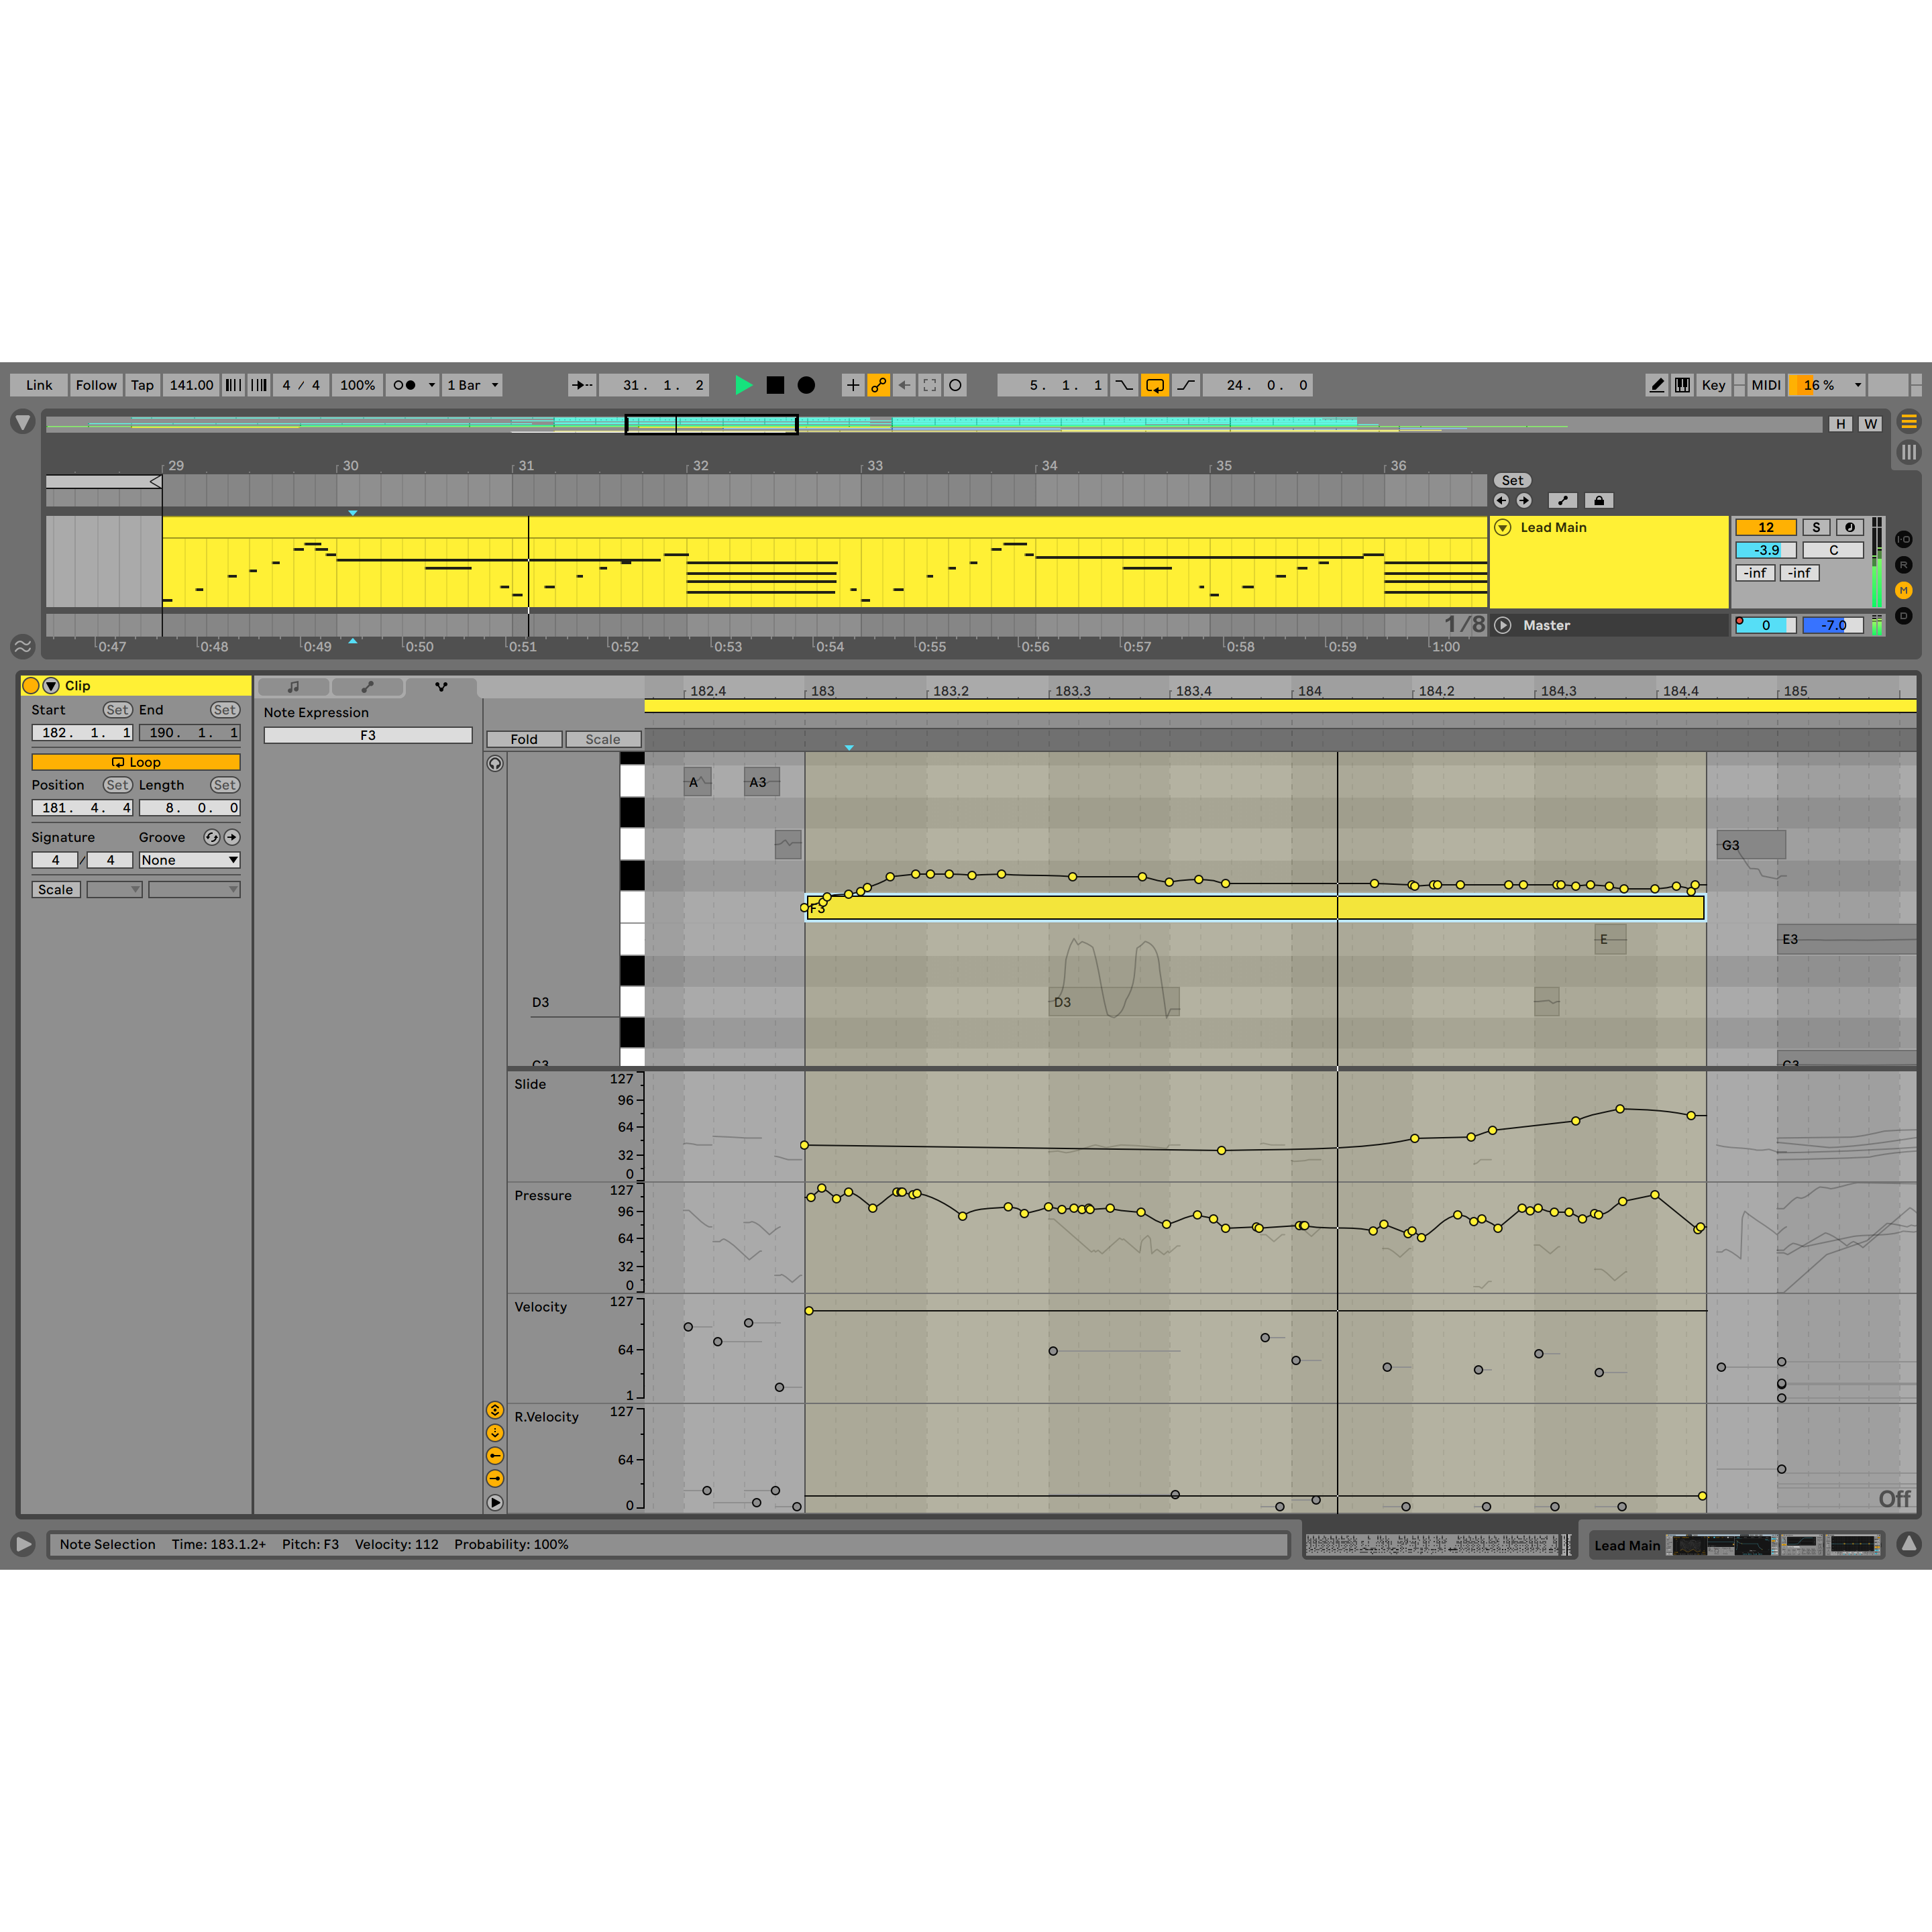Open the Key mapping mode

coord(1713,385)
